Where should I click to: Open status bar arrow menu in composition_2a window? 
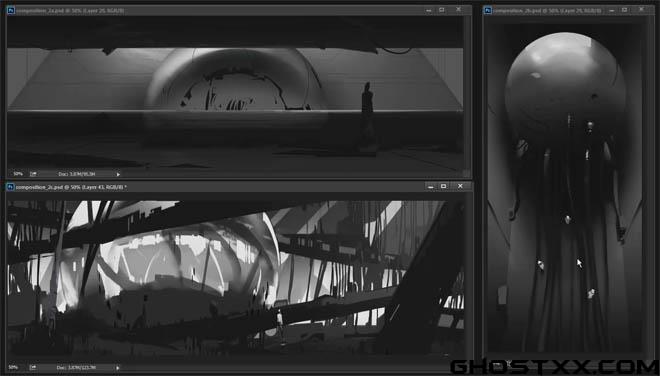(x=118, y=174)
